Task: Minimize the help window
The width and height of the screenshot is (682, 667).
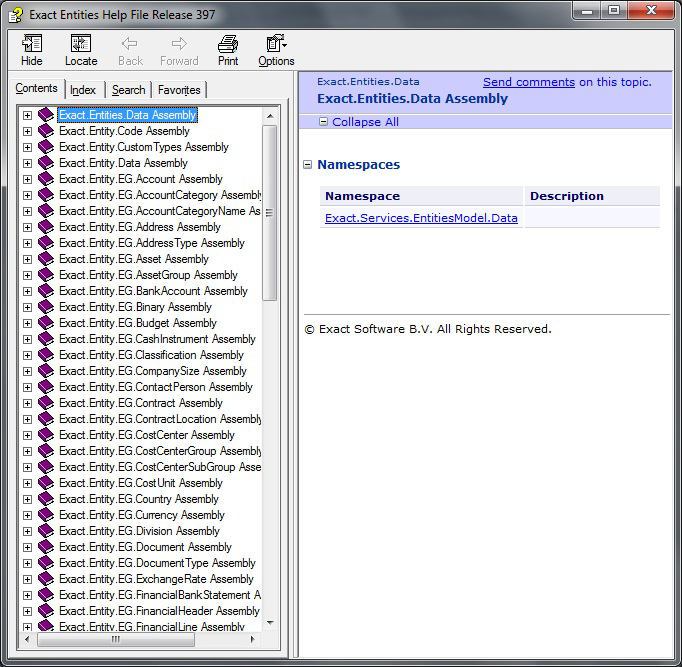Action: (x=587, y=10)
